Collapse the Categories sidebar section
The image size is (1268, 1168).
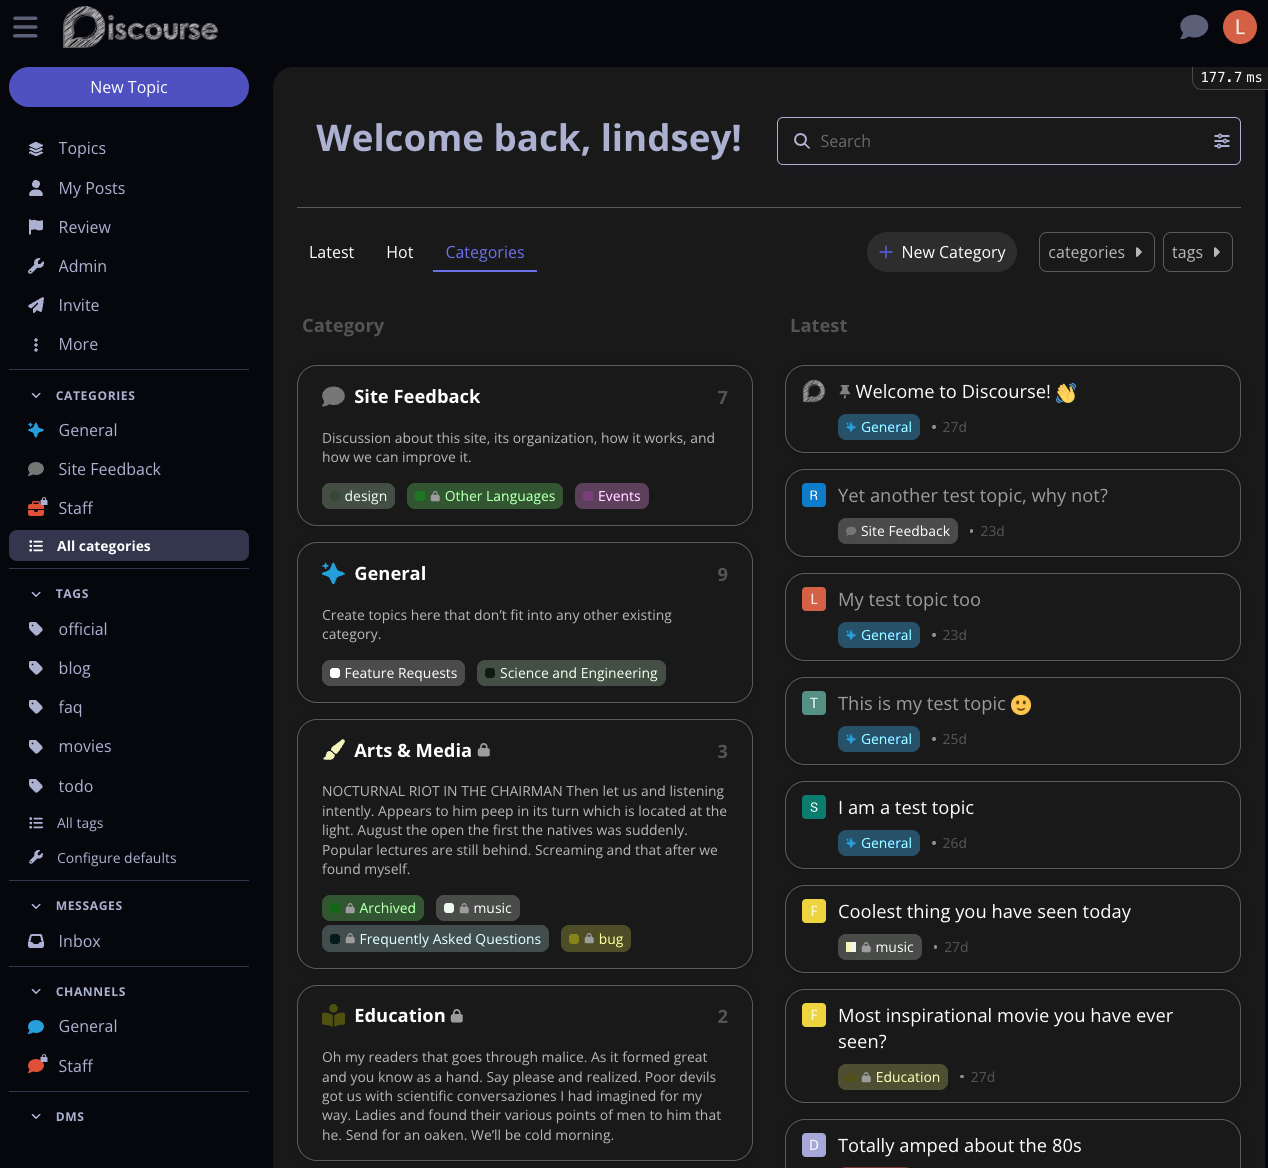click(x=36, y=396)
